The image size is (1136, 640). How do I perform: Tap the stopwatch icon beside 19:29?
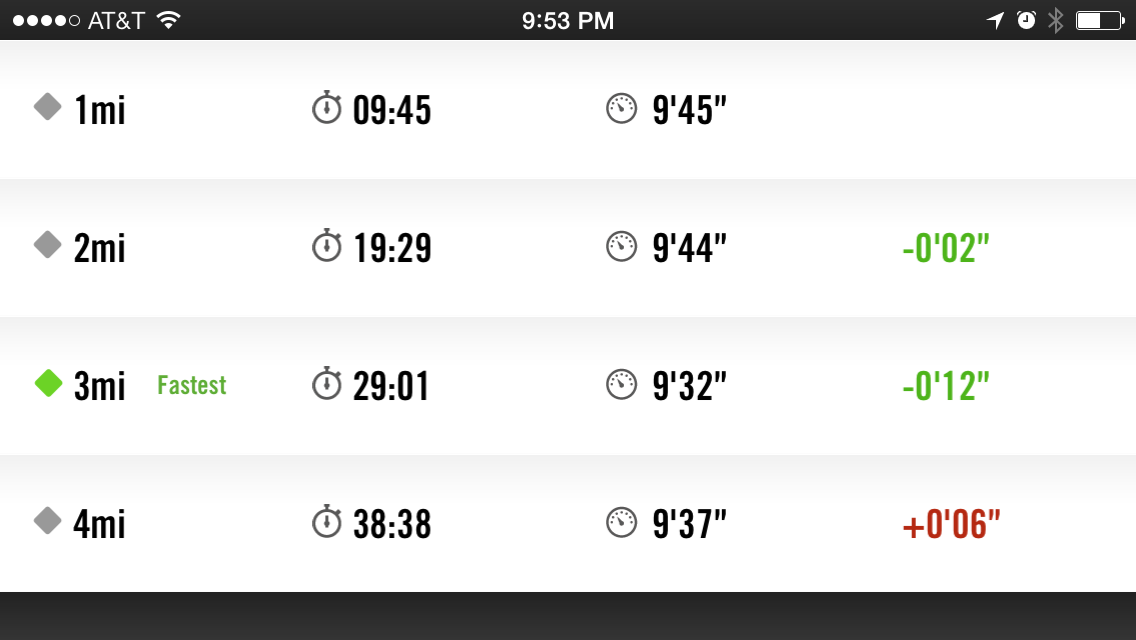(327, 246)
